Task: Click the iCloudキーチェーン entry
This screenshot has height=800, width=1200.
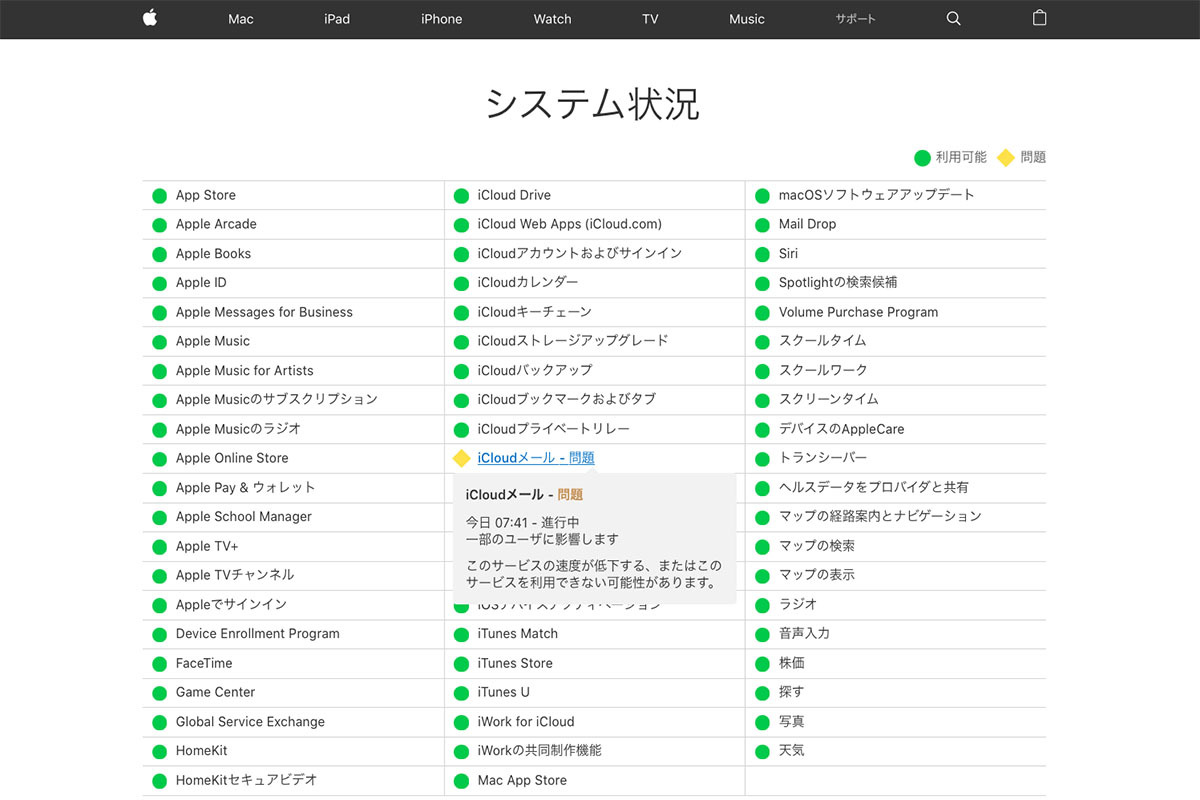Action: [x=535, y=312]
